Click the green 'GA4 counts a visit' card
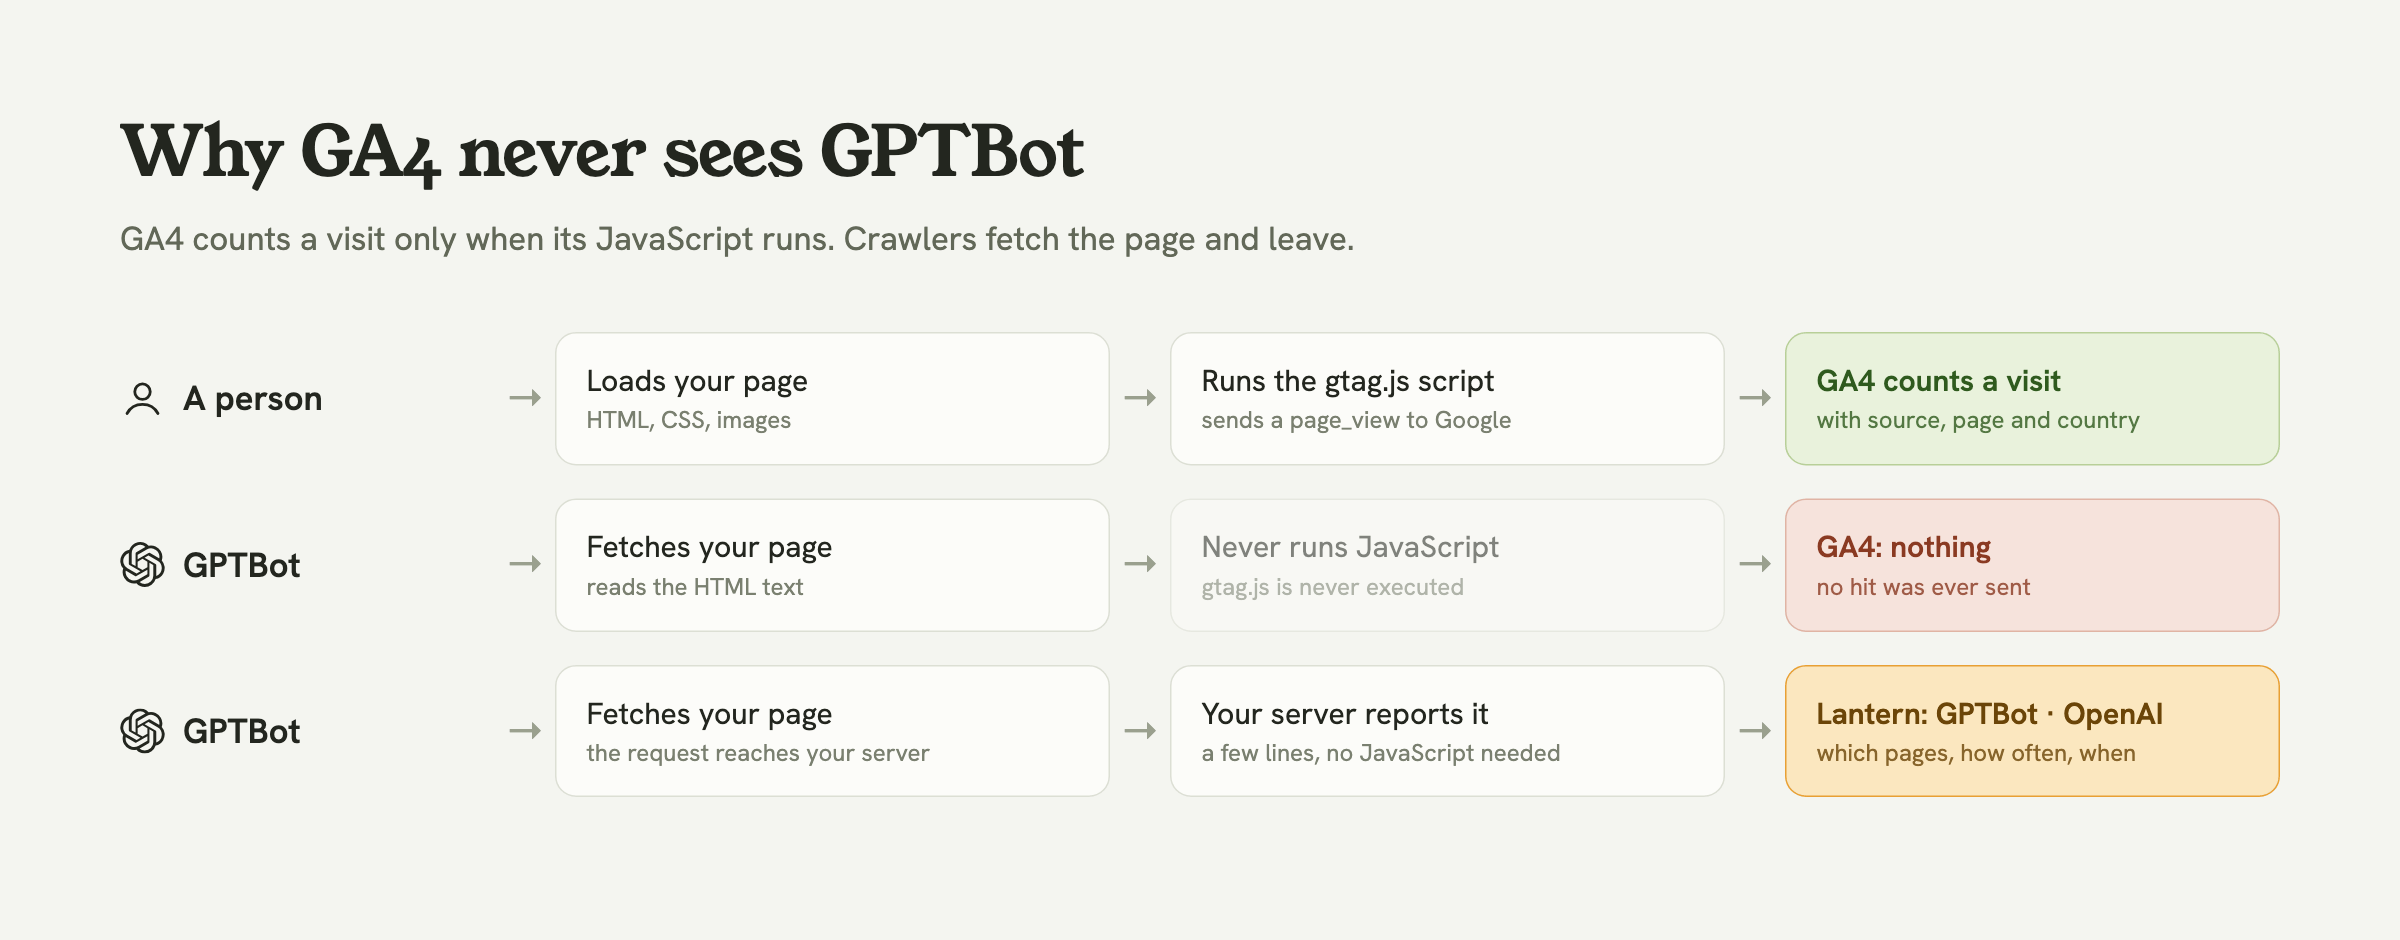Screen dimensions: 2400x940 [x=2032, y=399]
